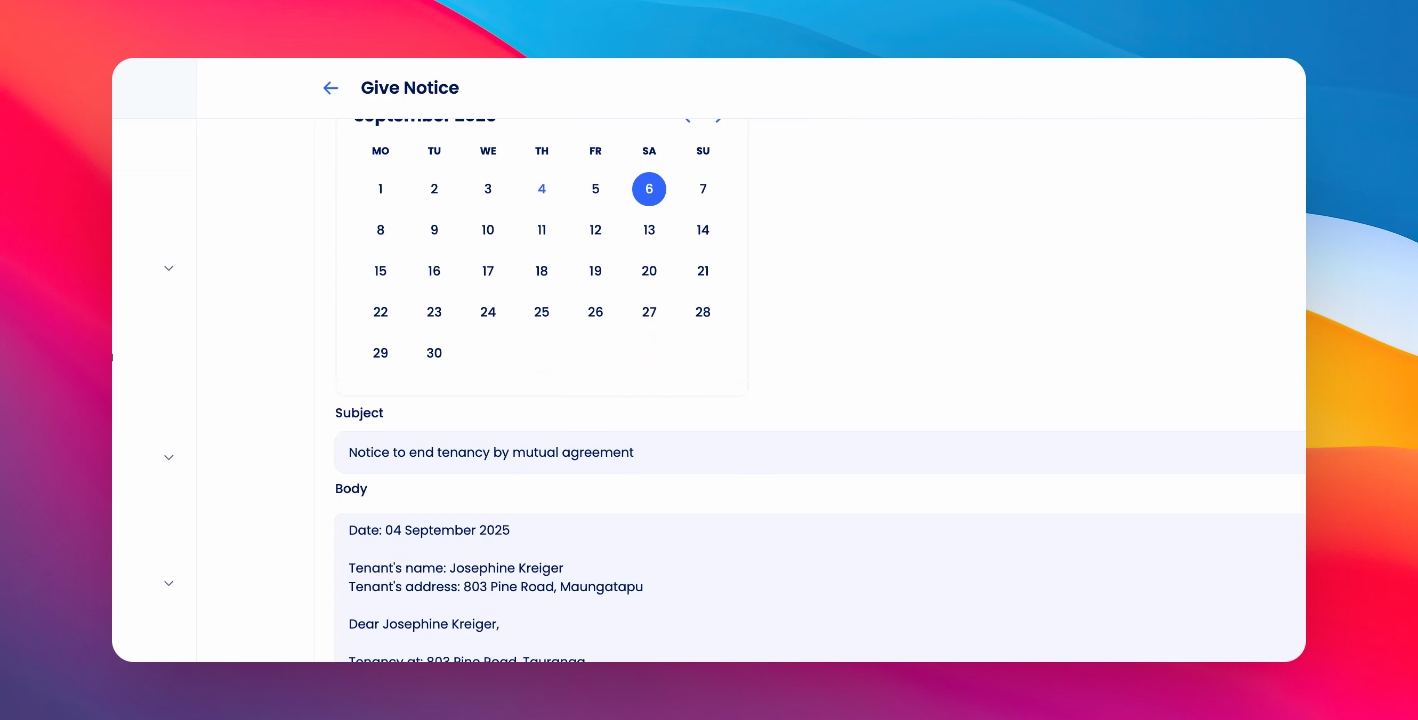Choose calendar day 17
This screenshot has height=720, width=1418.
[488, 271]
